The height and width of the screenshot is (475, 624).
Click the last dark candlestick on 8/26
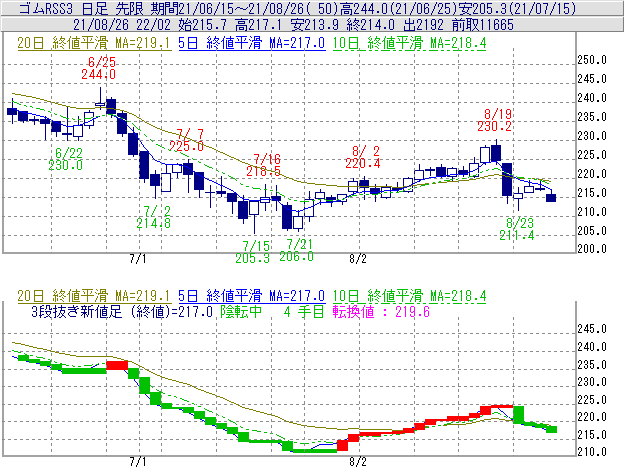point(551,197)
